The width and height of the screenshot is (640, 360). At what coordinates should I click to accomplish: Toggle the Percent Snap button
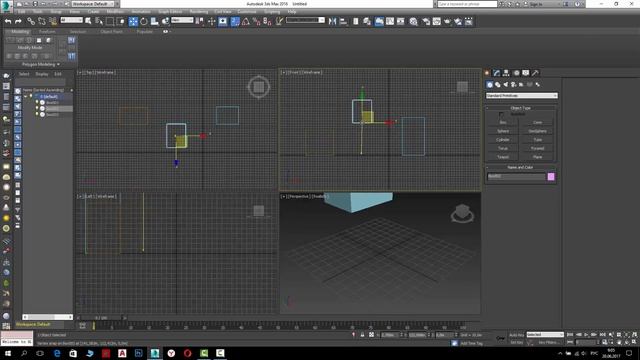256,21
